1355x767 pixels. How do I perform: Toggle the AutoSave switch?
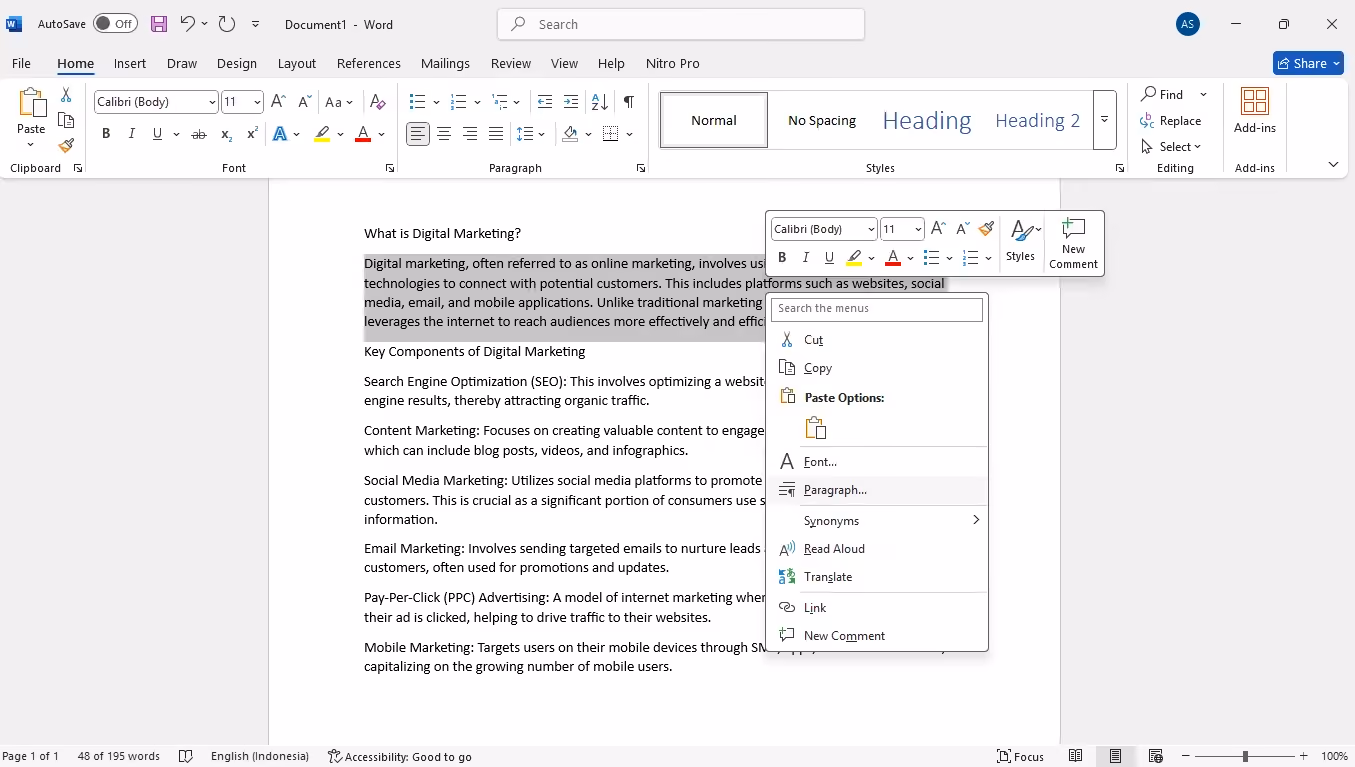[x=115, y=24]
